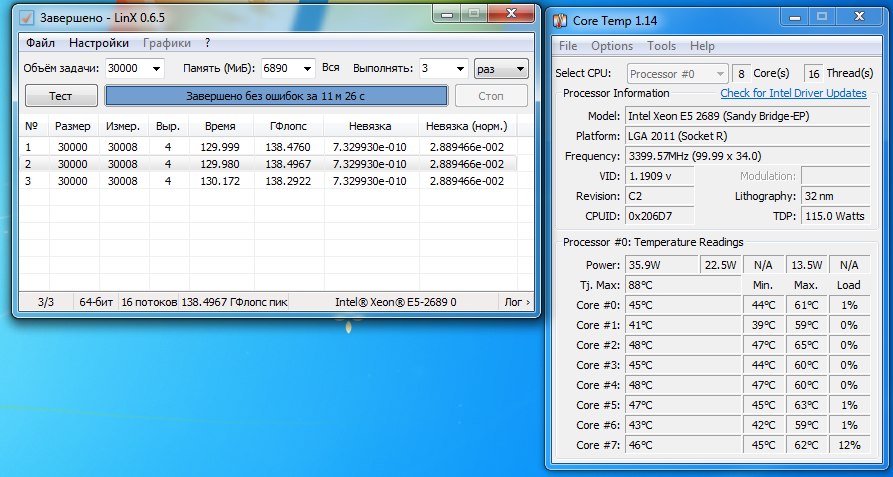Open the Графики menu in LinX
The height and width of the screenshot is (477, 893).
(167, 43)
